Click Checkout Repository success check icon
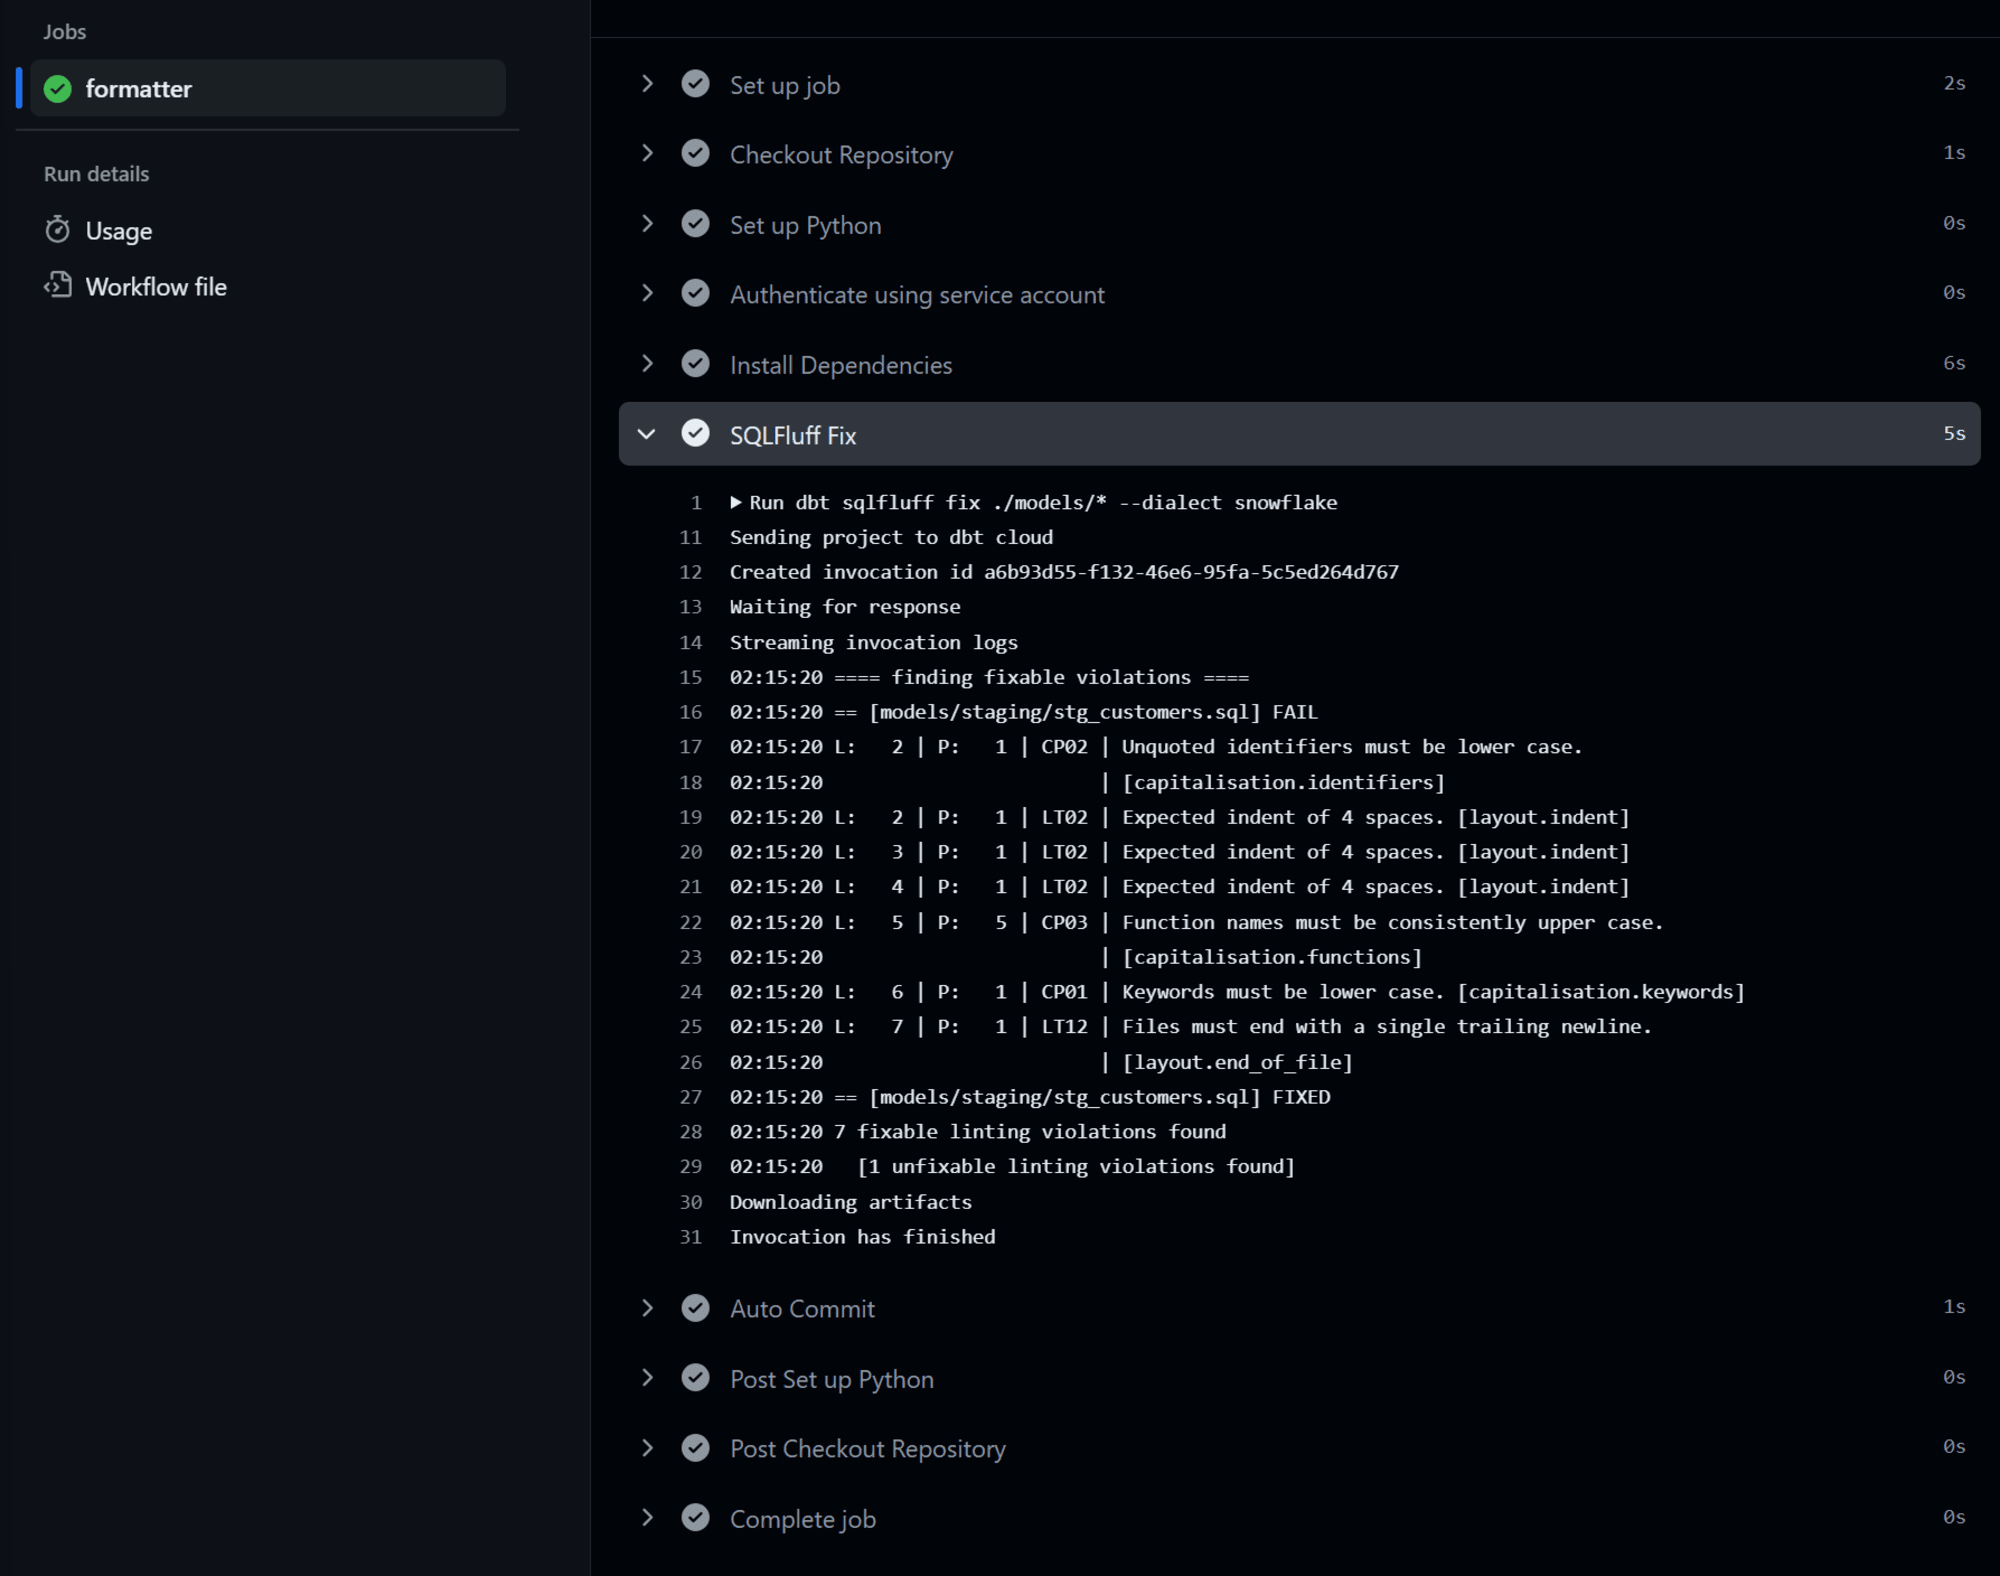This screenshot has height=1576, width=2000. click(x=696, y=154)
